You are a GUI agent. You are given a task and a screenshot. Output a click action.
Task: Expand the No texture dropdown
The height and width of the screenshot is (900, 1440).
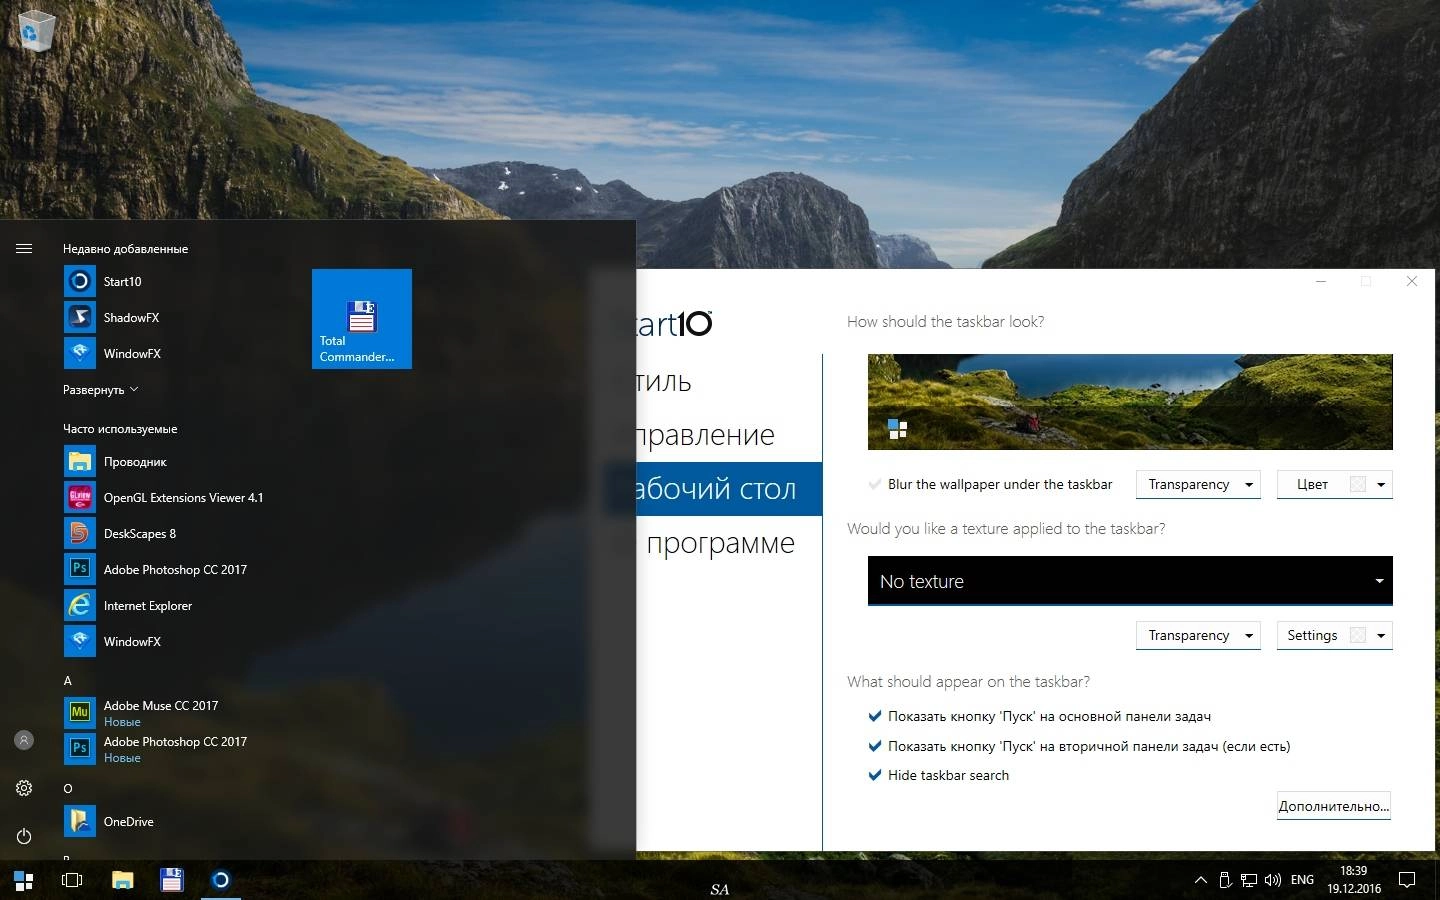pyautogui.click(x=1130, y=581)
